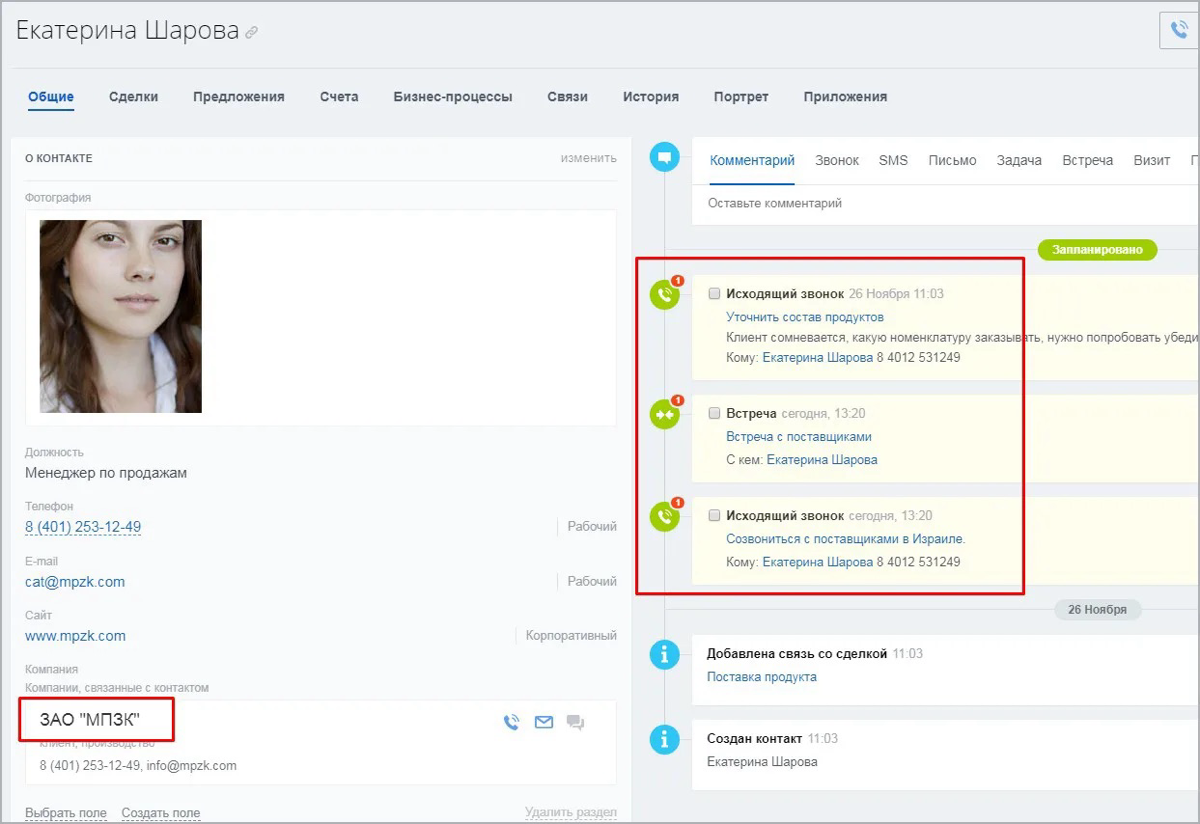The image size is (1200, 824).
Task: Click link icon next to Екатерина Шарова title
Action: click(252, 32)
